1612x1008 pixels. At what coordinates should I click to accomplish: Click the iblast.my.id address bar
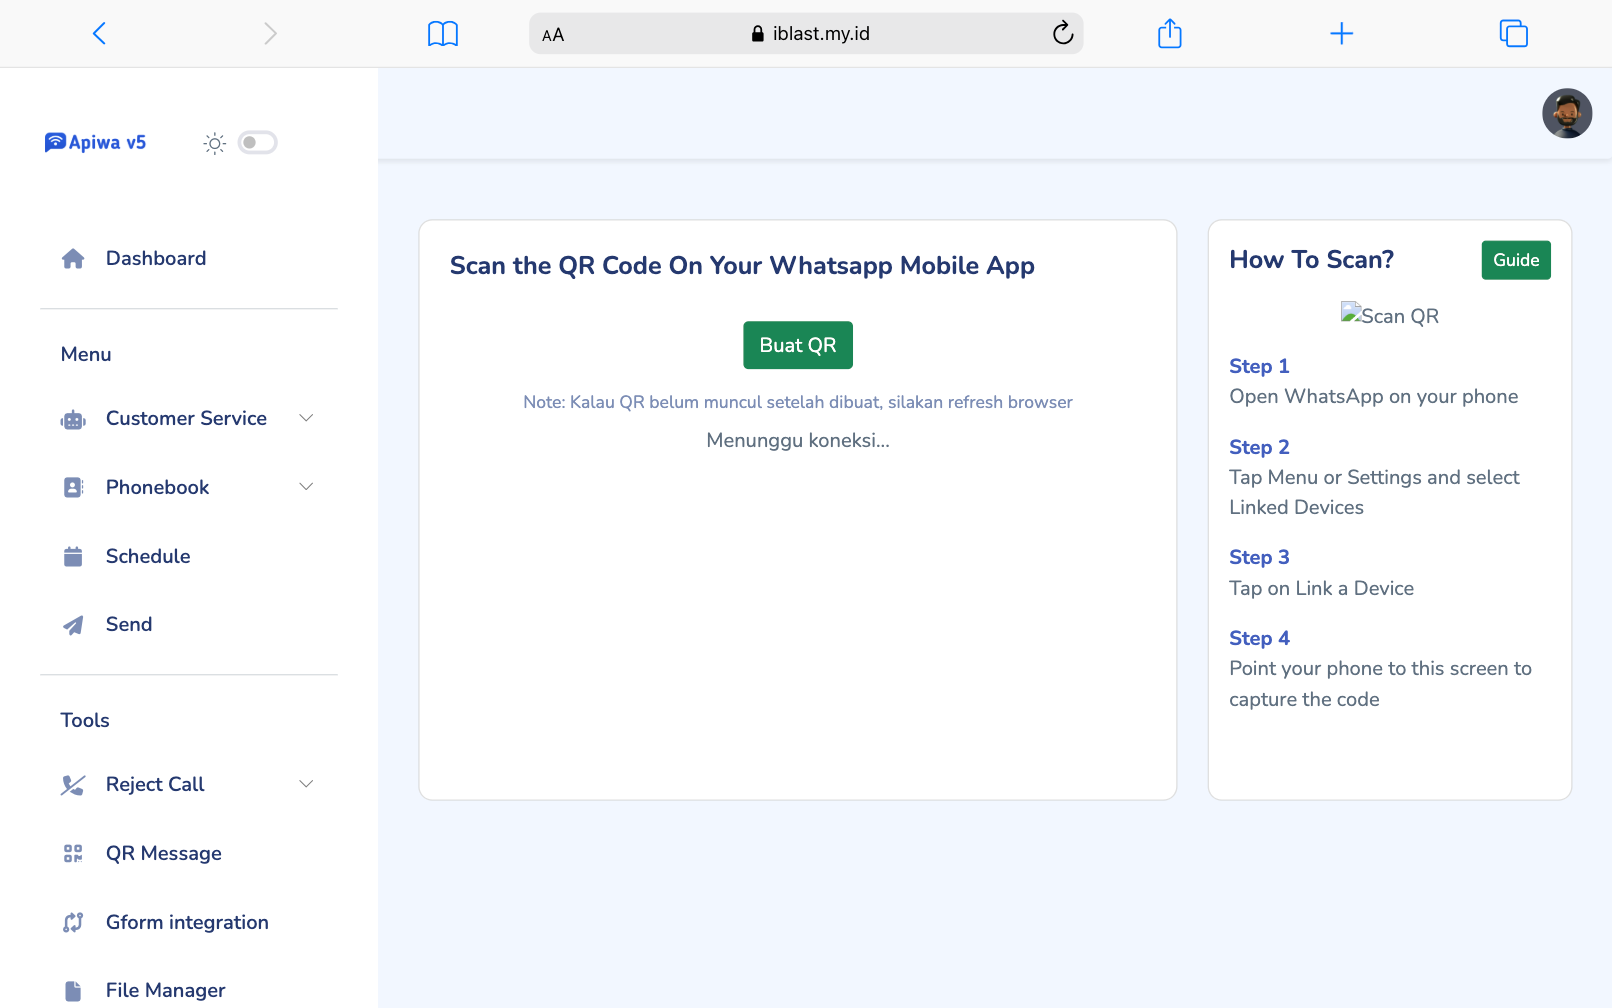click(810, 34)
